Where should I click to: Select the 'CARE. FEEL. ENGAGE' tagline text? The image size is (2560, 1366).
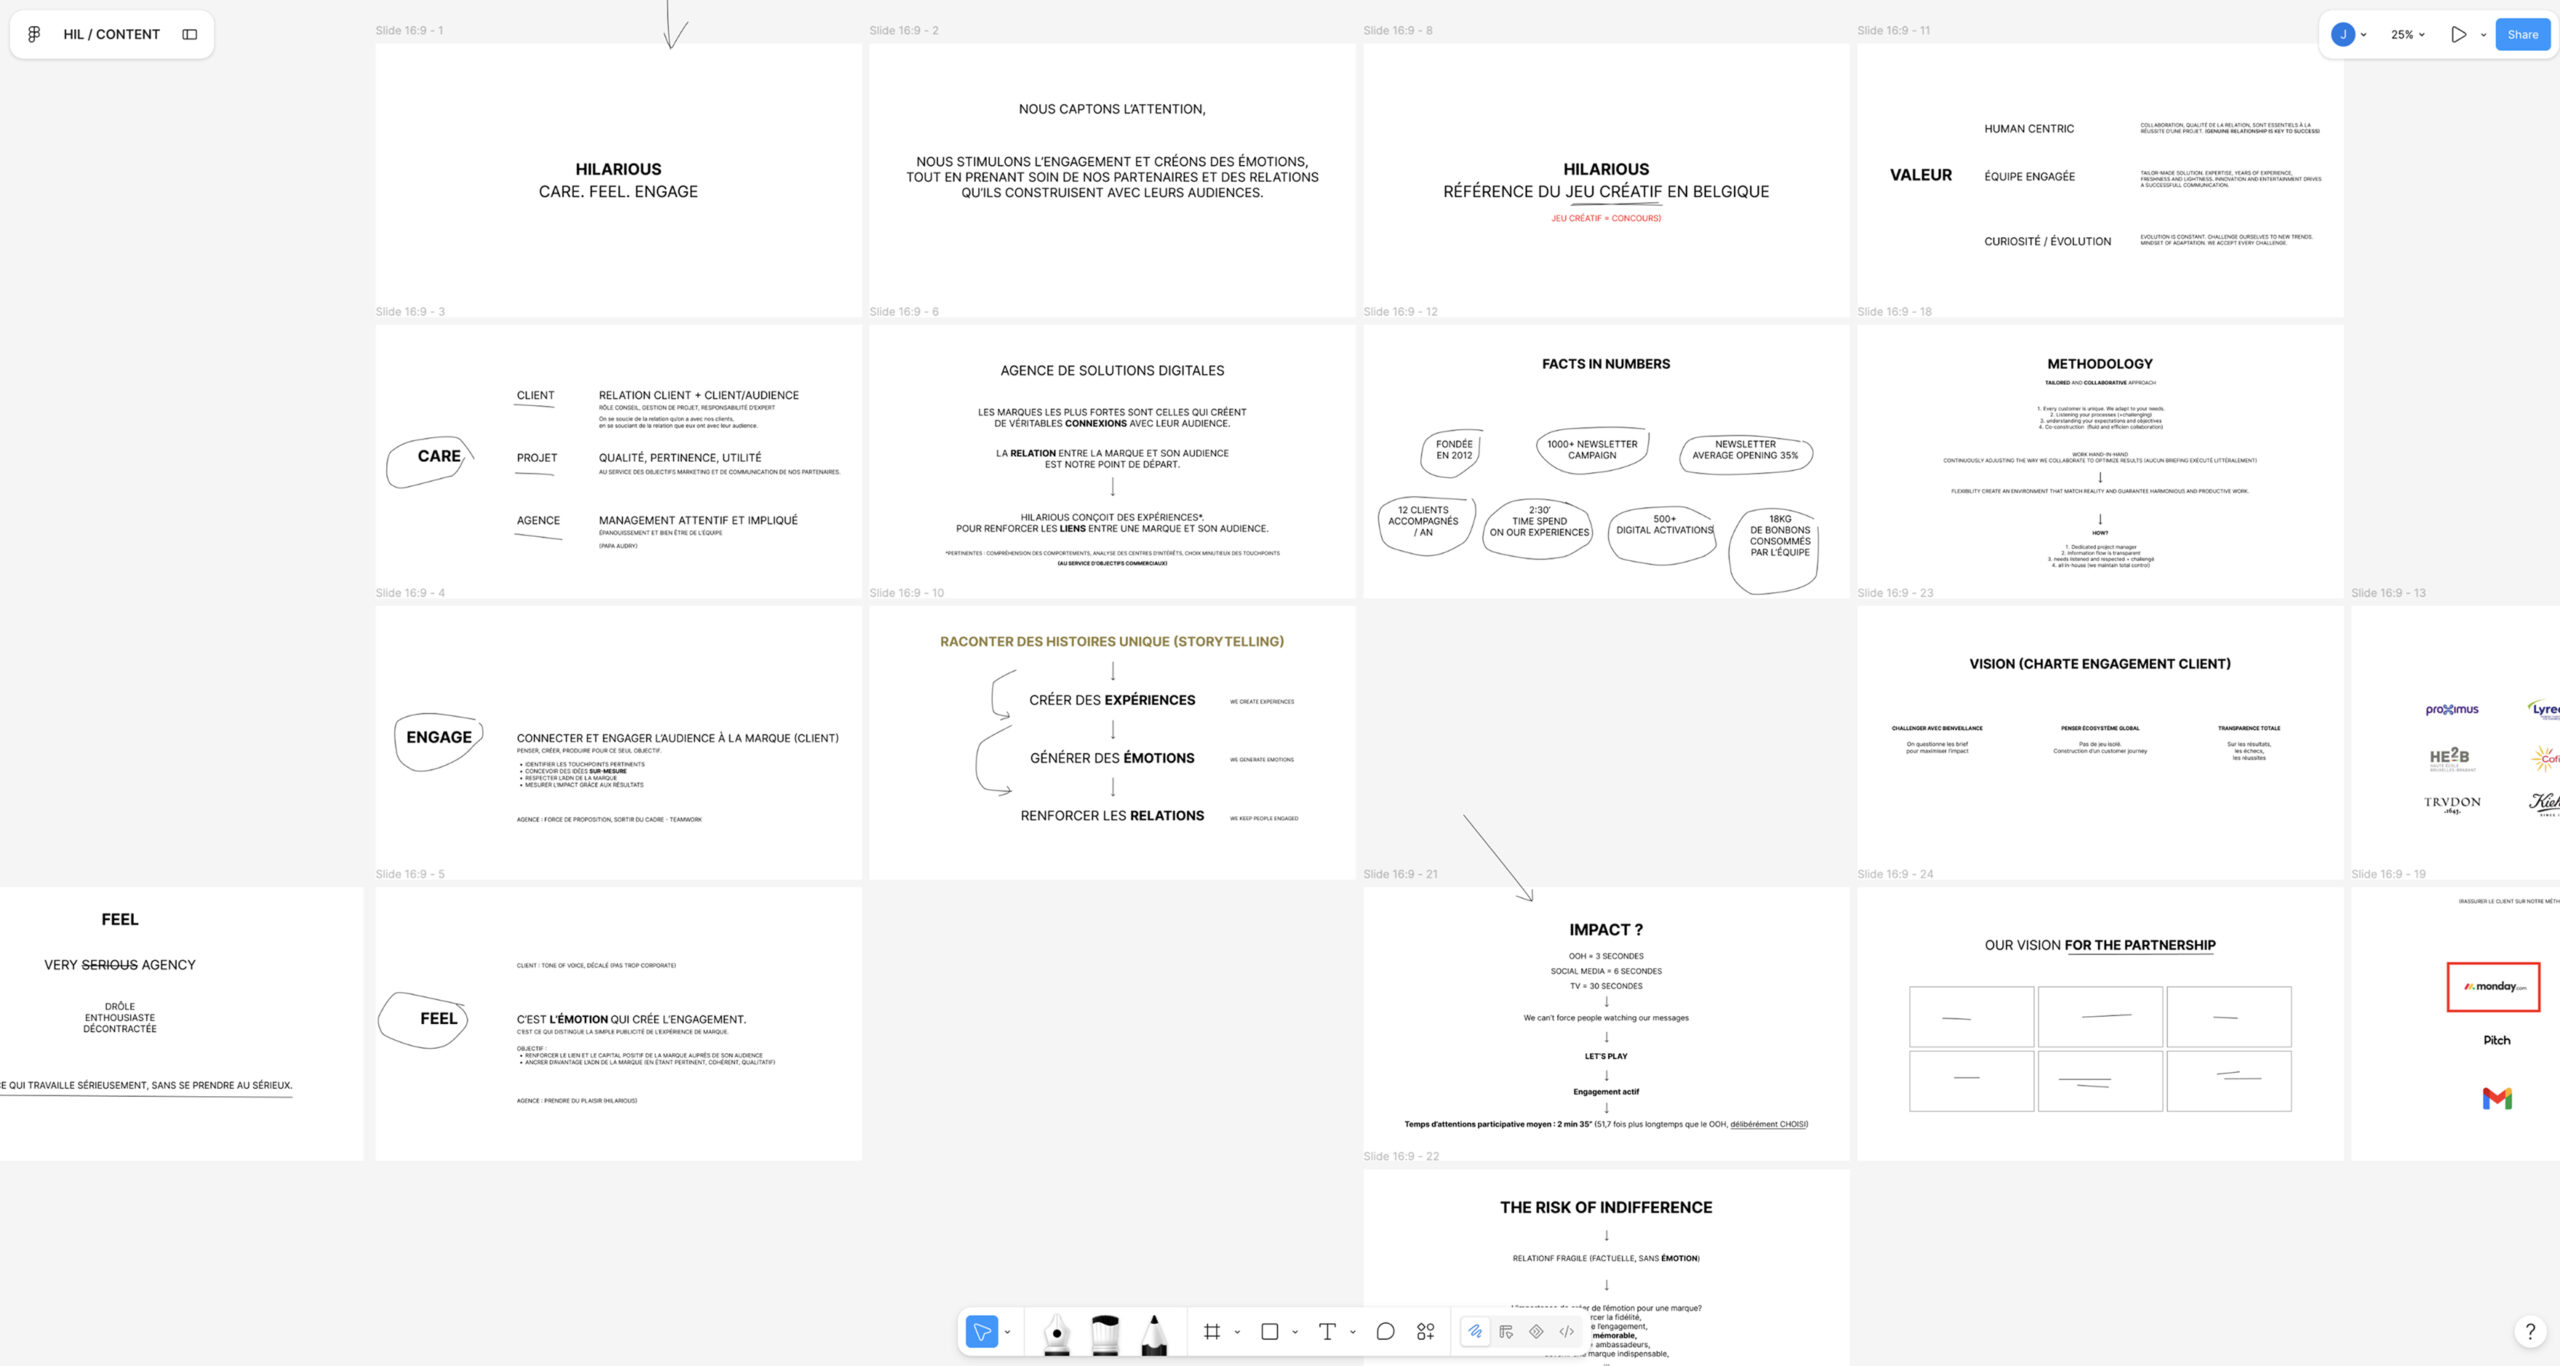(x=618, y=192)
